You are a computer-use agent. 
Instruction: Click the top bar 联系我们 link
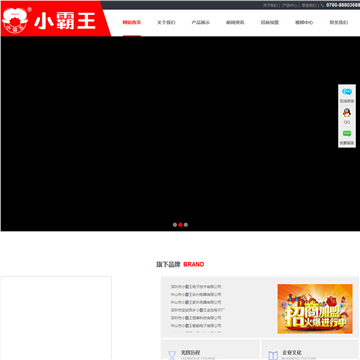(x=309, y=5)
